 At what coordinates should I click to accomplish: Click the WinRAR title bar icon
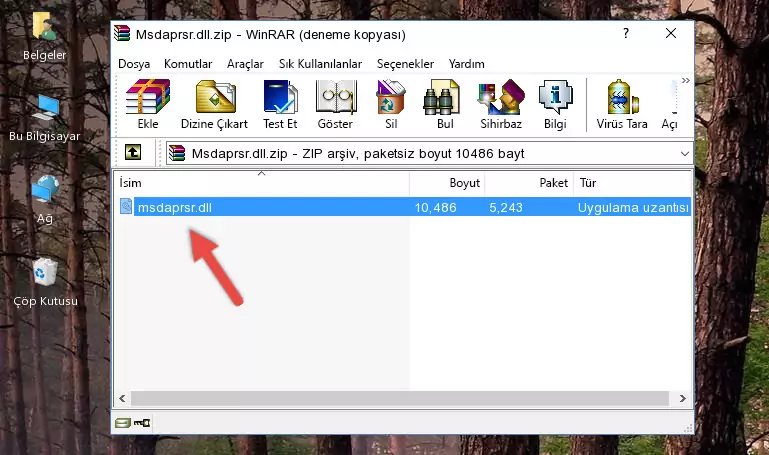point(123,34)
